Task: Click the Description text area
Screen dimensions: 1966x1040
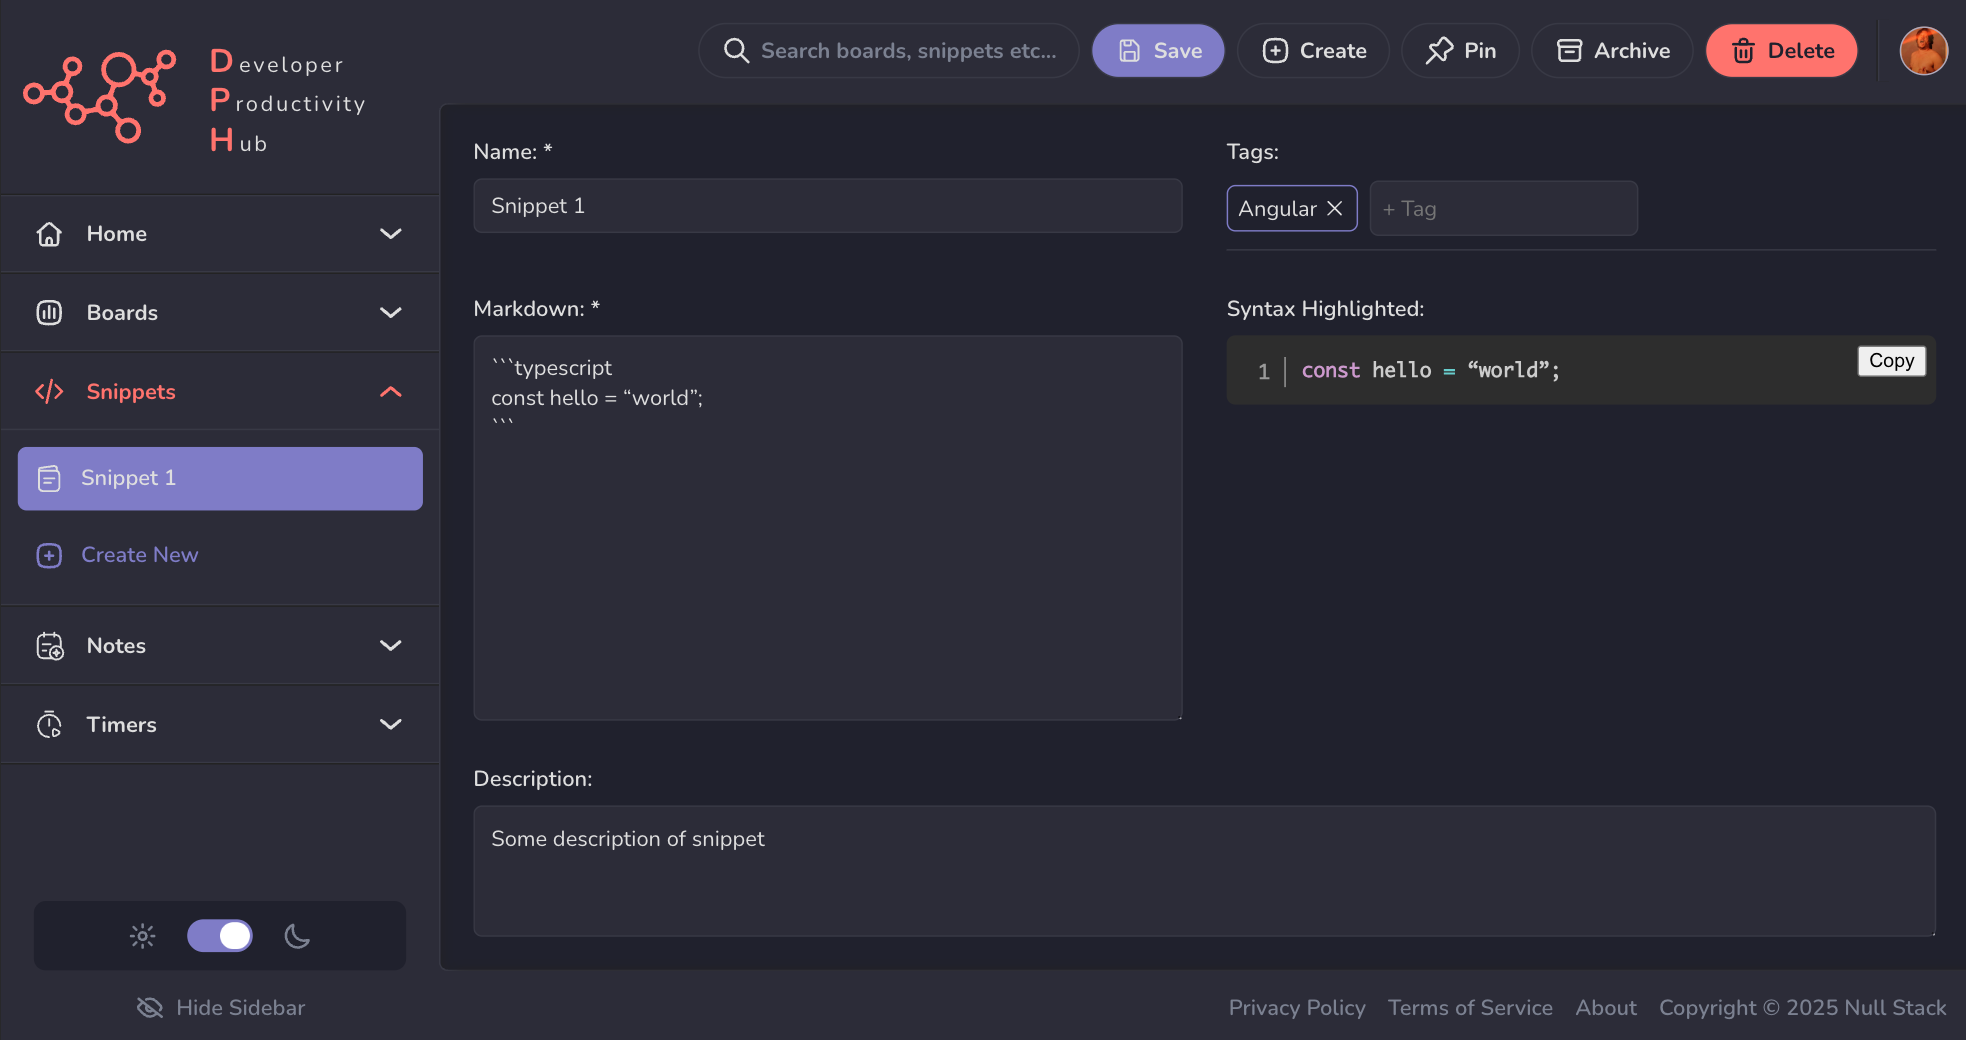Action: click(x=1204, y=871)
